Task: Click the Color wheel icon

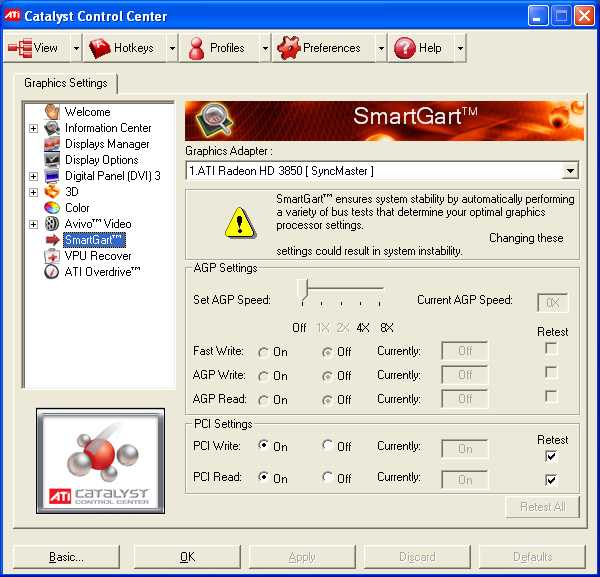Action: click(x=52, y=208)
